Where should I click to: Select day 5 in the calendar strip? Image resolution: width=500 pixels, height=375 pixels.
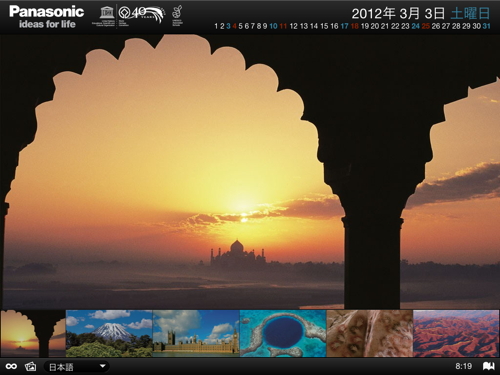coord(240,26)
